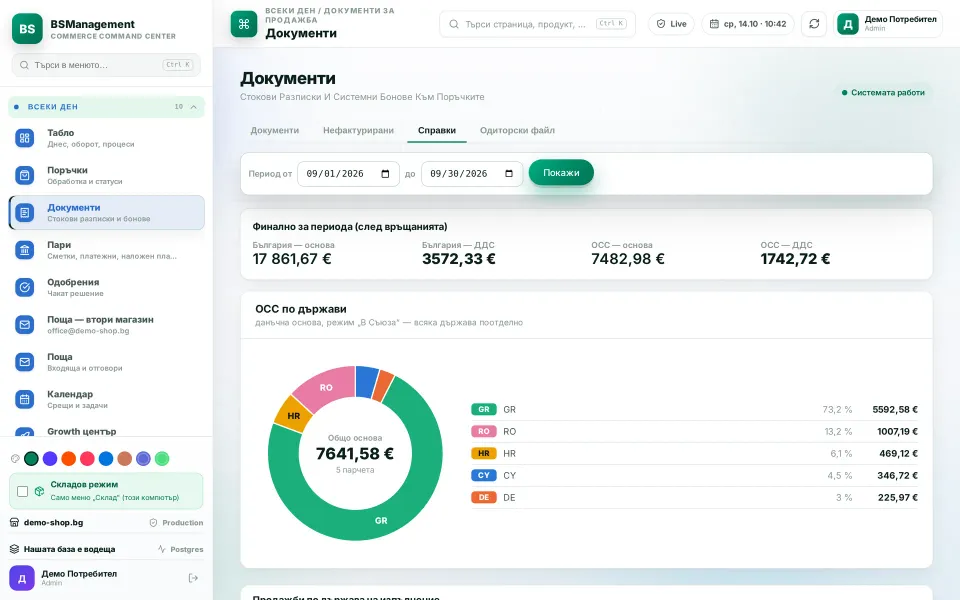Select the pink-red theme color swatch
Viewport: 960px width, 600px height.
(x=88, y=459)
